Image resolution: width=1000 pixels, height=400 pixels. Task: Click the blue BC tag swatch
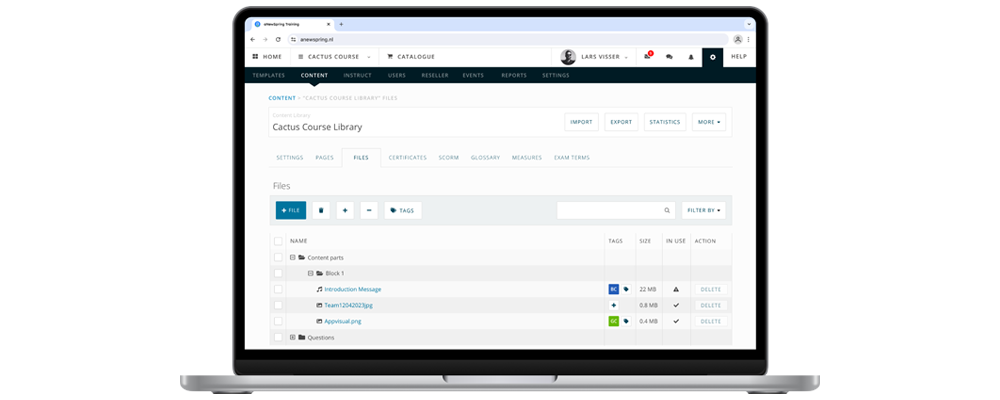click(x=614, y=289)
